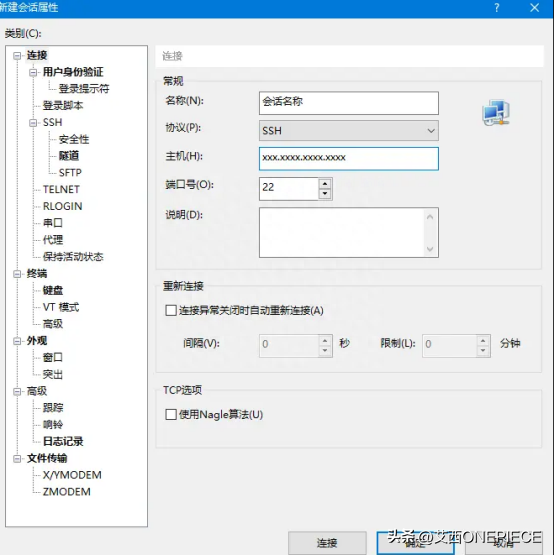
Task: Select 保持活动状态 in the tree
Action: (73, 256)
